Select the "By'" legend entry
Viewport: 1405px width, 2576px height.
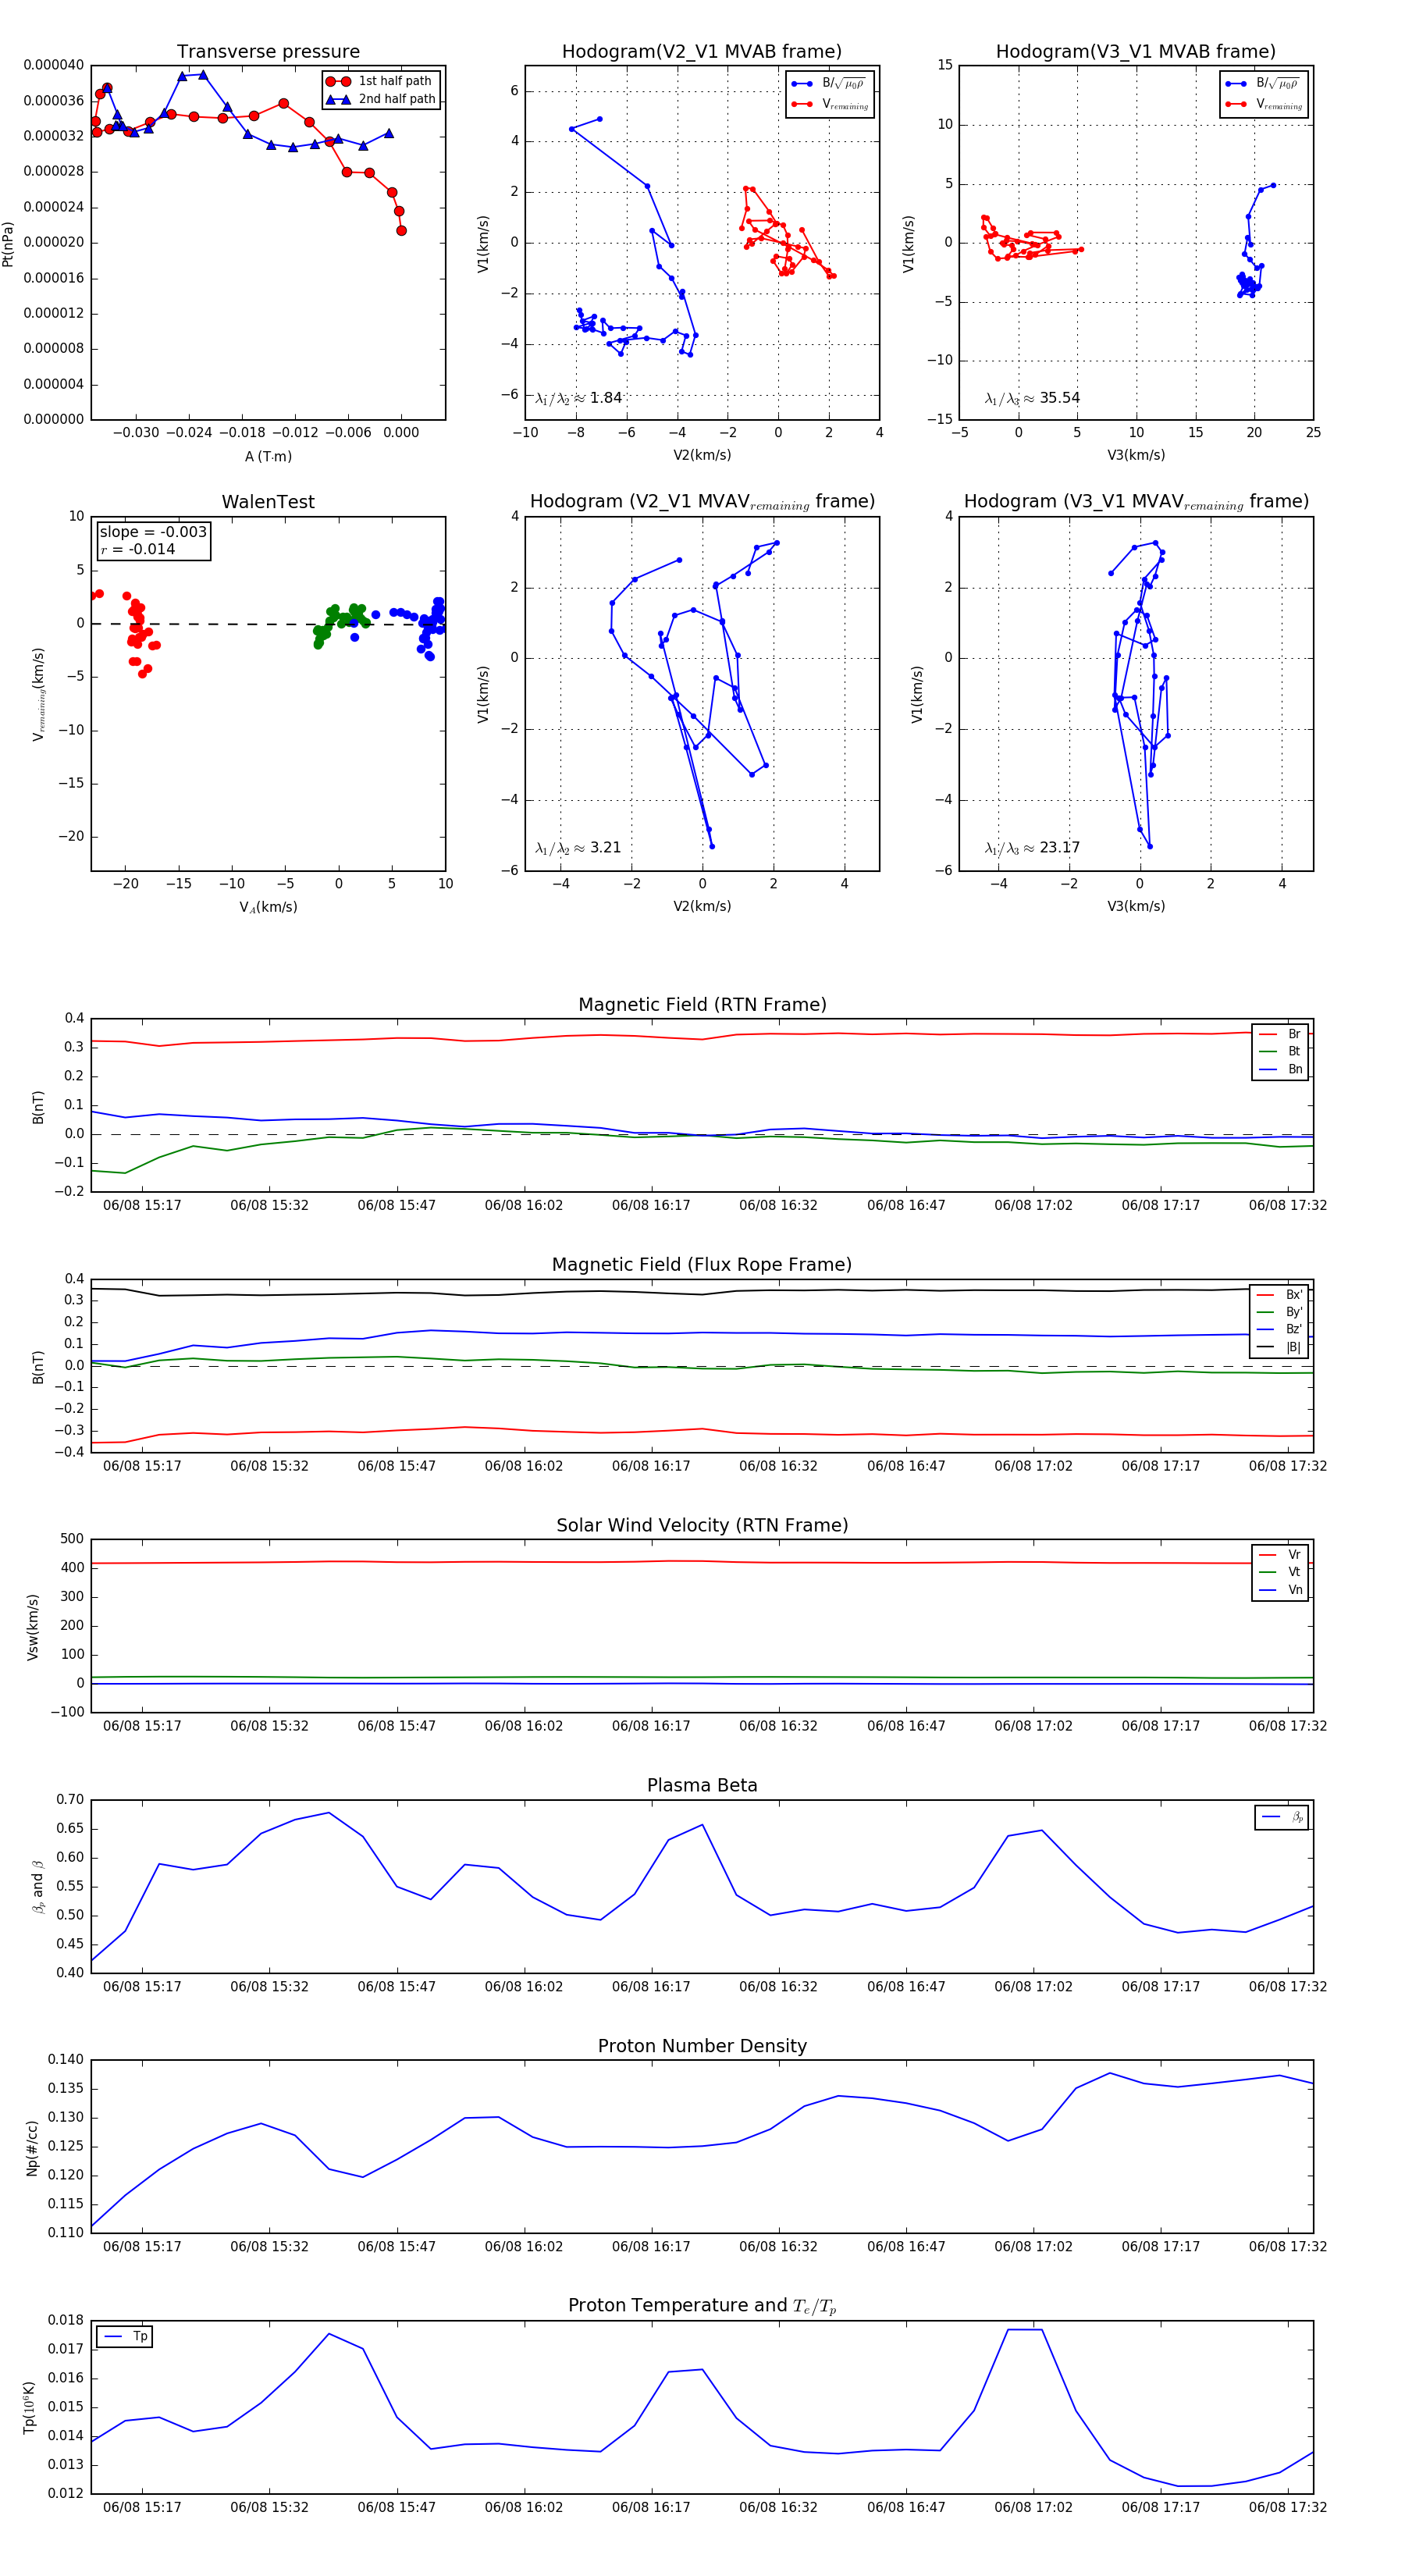[1280, 1312]
